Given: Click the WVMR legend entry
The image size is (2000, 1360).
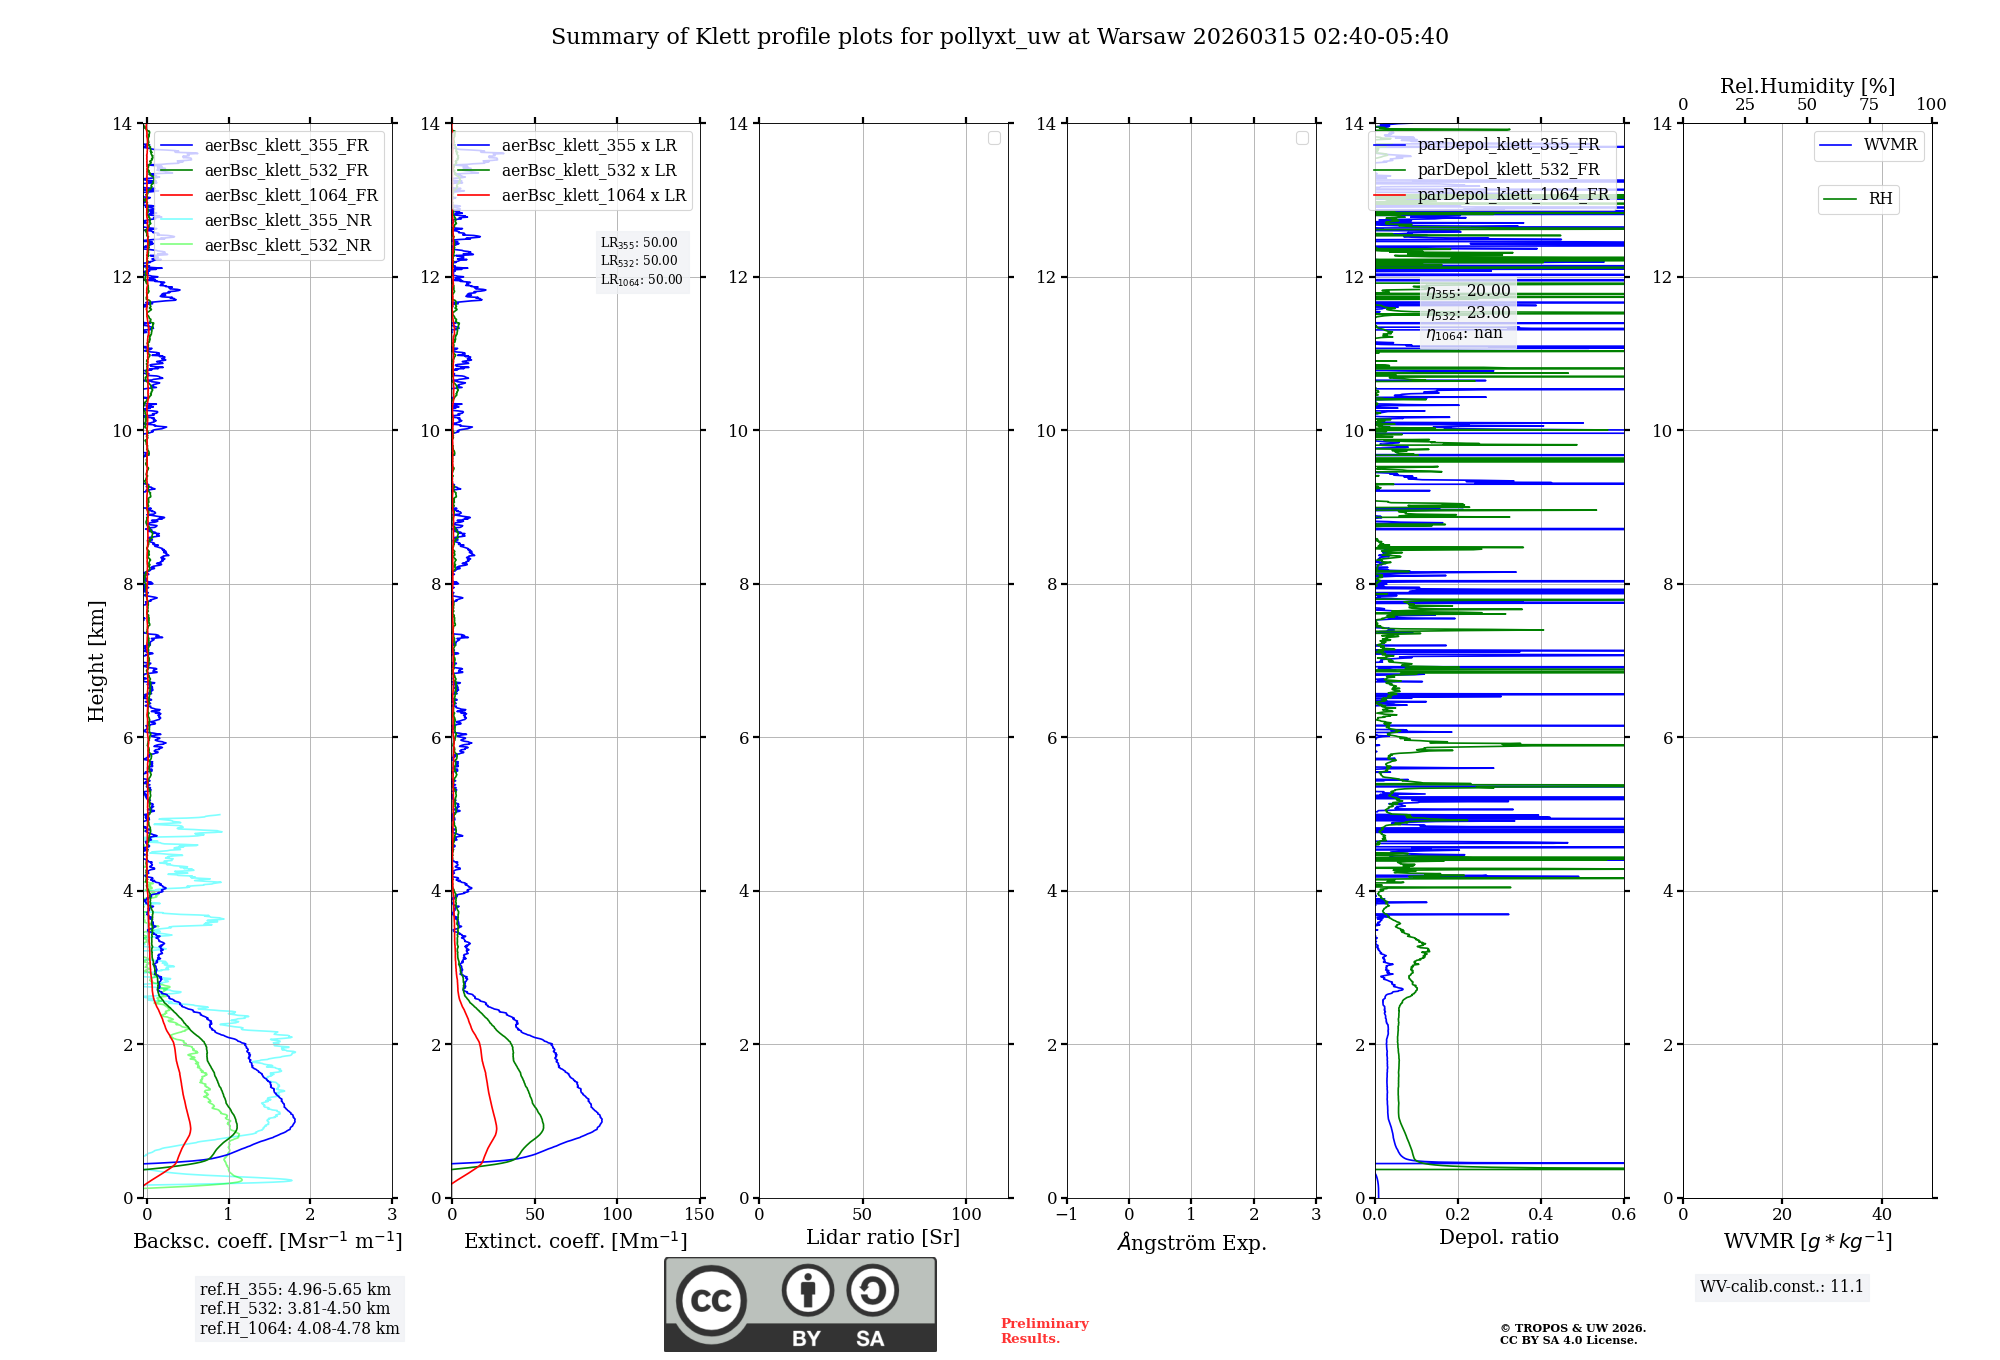Looking at the screenshot, I should [1889, 145].
